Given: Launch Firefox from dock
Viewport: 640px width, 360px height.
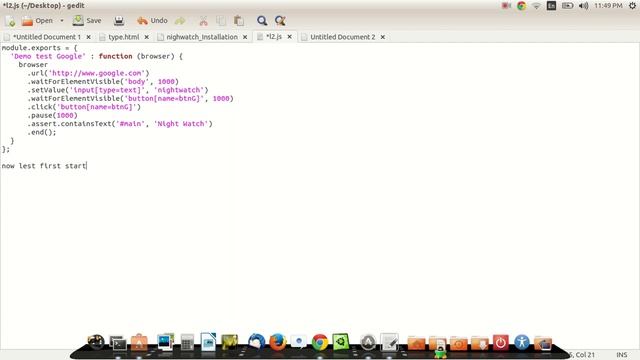Looking at the screenshot, I should point(278,342).
